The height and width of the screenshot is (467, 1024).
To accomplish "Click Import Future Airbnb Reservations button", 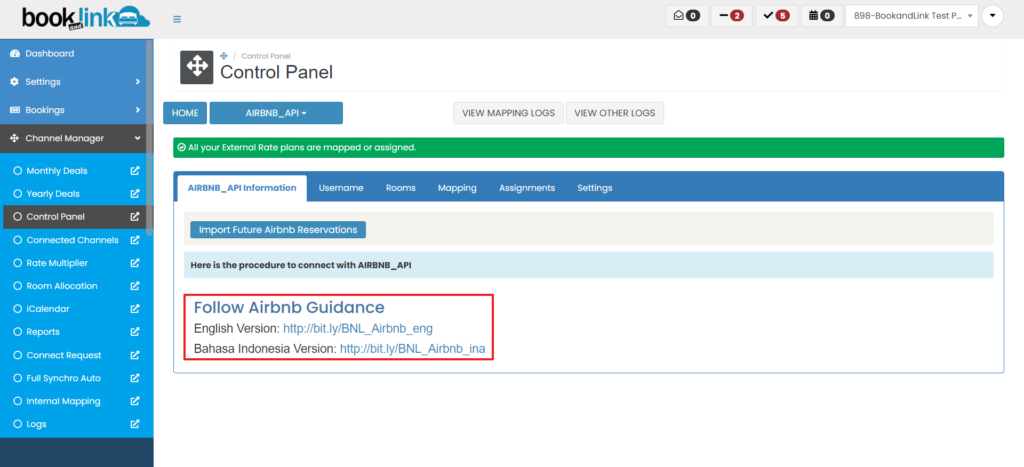I will (x=278, y=230).
